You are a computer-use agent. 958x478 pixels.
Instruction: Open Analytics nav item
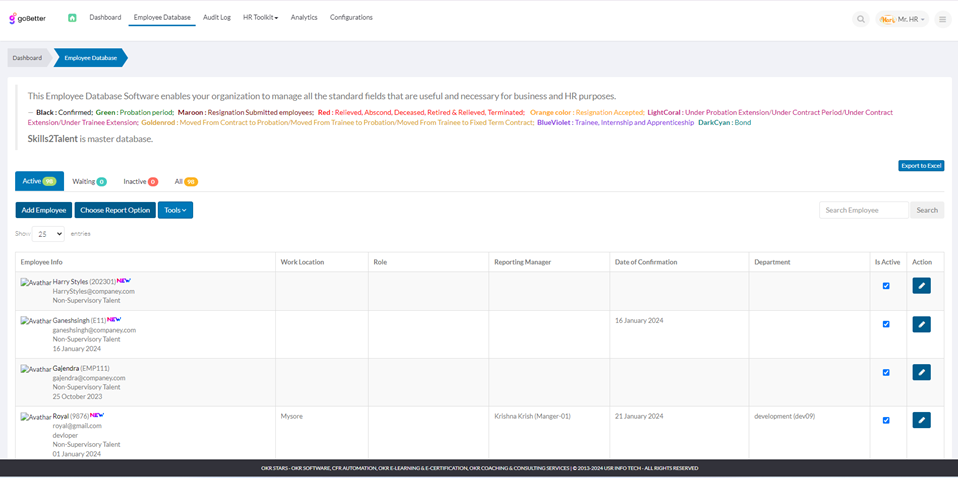[x=304, y=18]
